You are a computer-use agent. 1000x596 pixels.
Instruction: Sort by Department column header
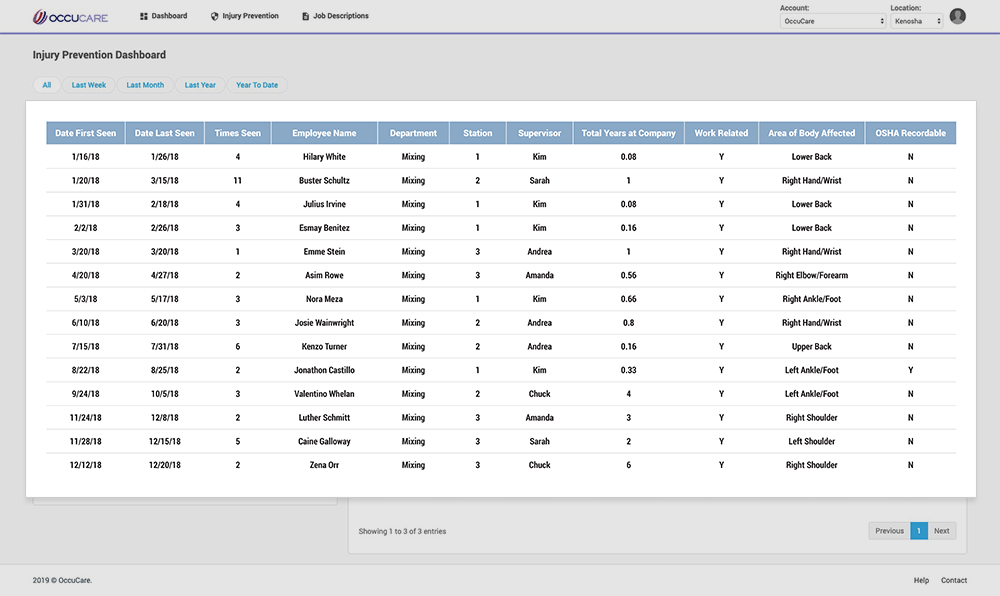413,133
